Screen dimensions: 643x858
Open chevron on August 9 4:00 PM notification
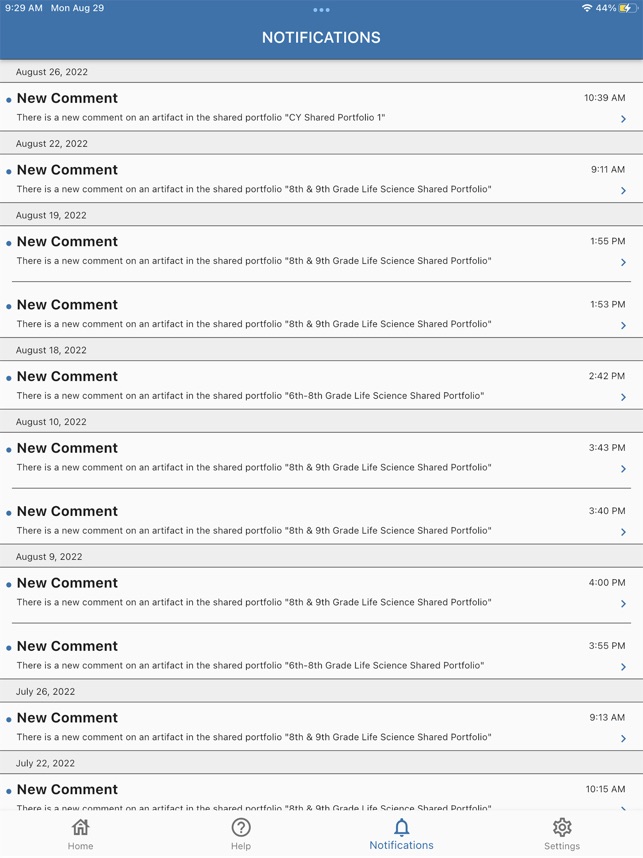(623, 604)
